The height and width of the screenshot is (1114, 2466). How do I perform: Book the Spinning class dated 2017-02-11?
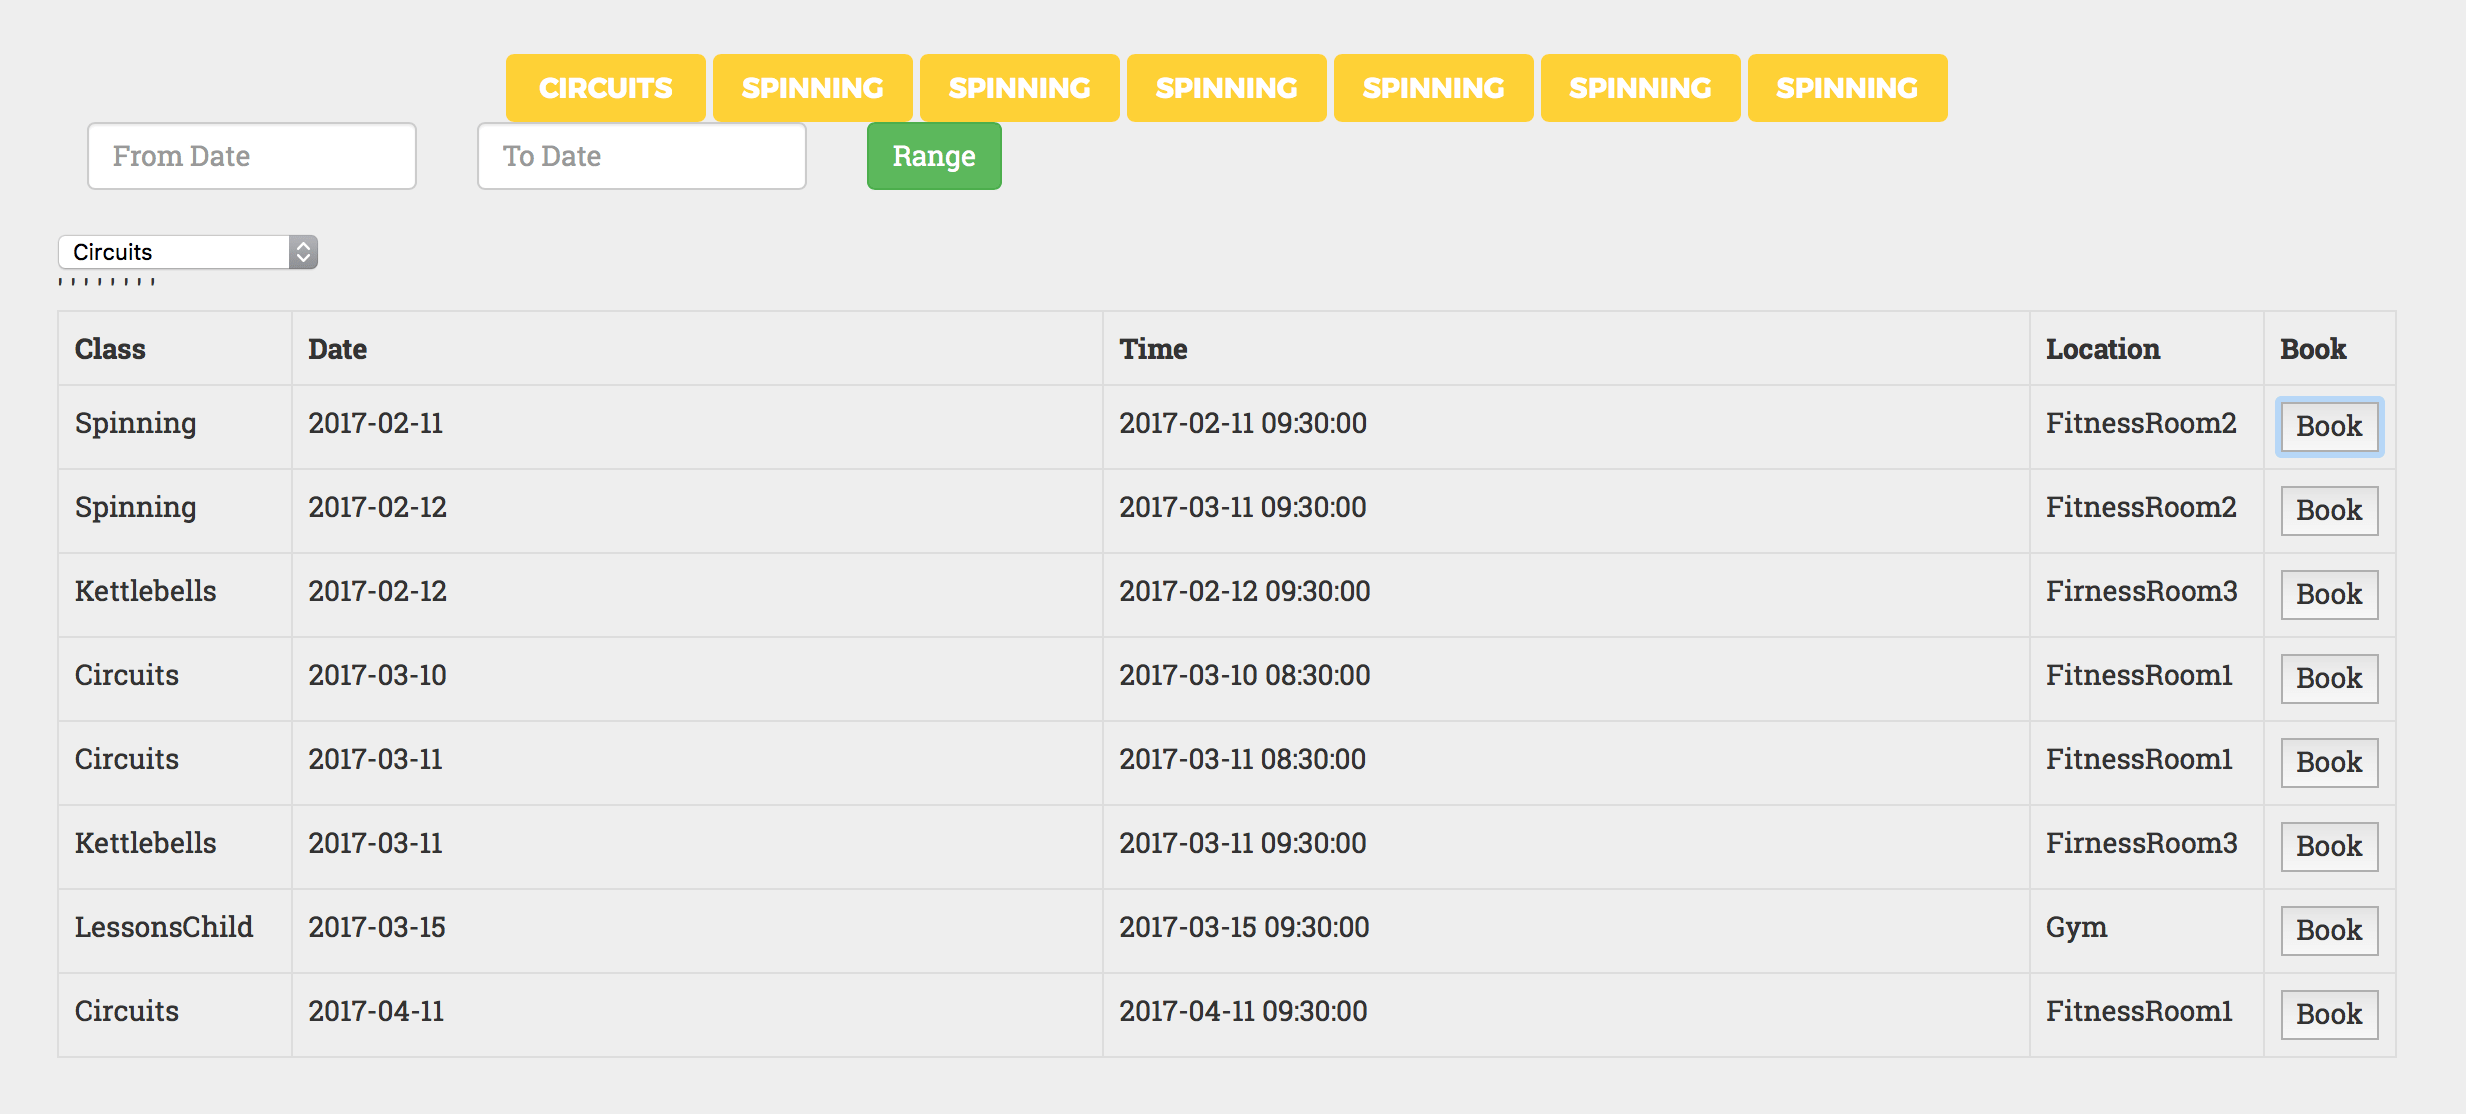tap(2328, 427)
